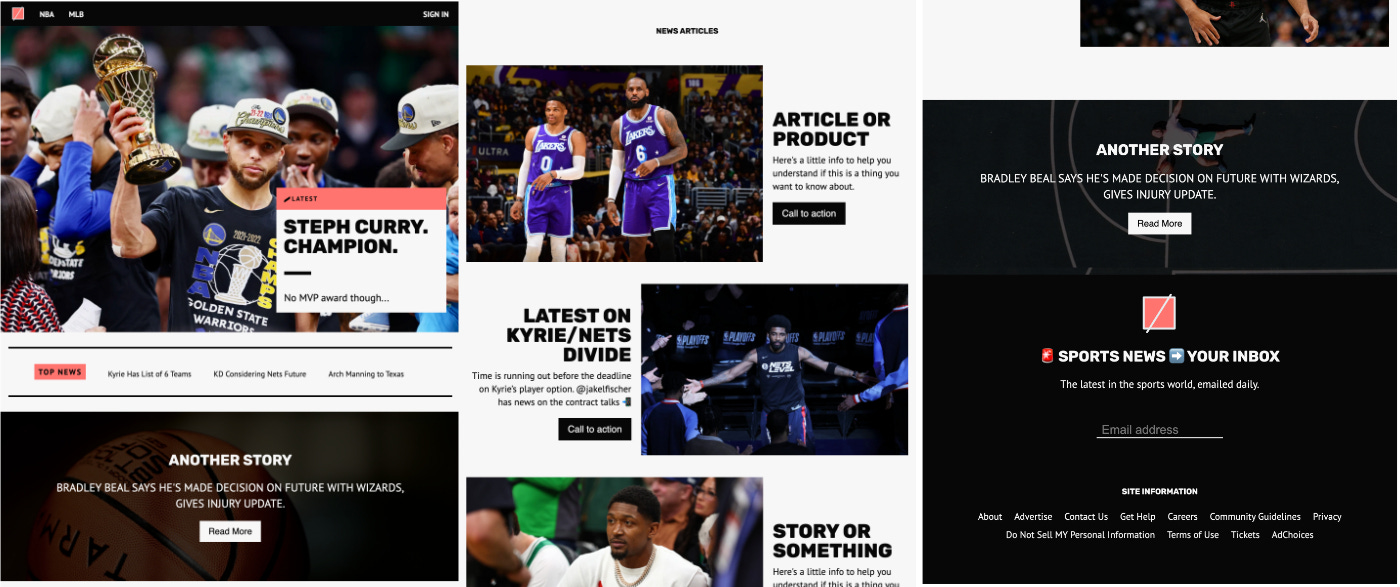Open the Community Guidelines footer link
The image size is (1400, 587).
[1255, 517]
